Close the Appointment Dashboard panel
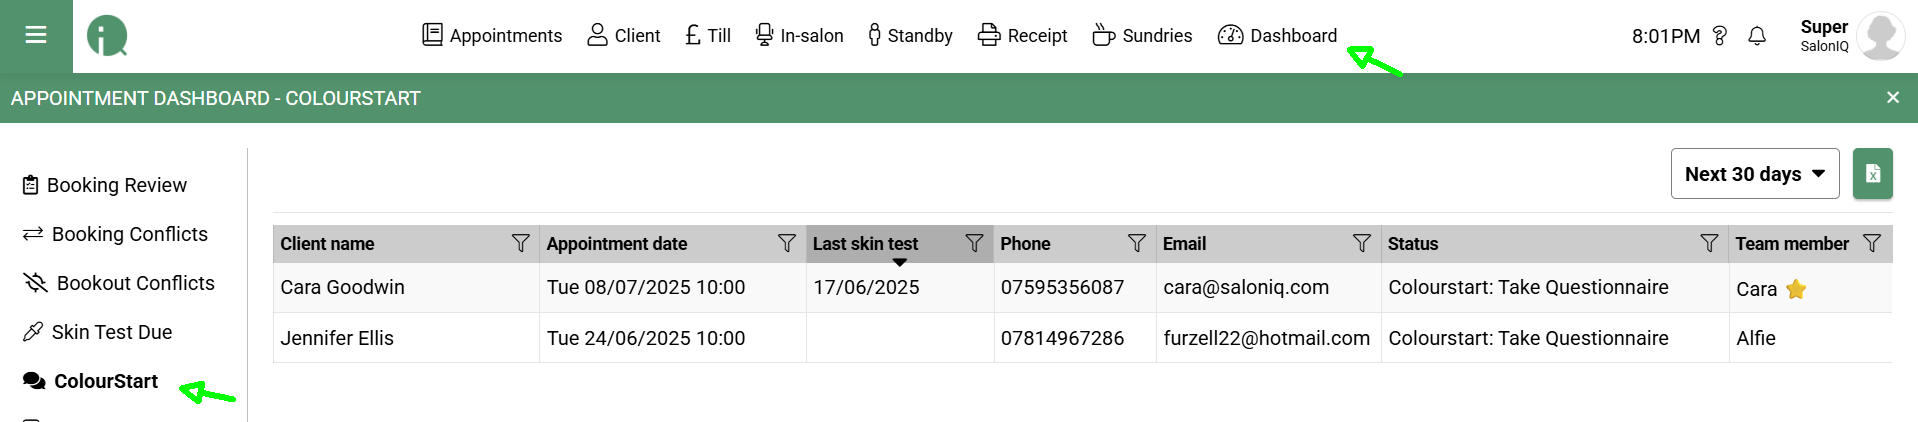Viewport: 1918px width, 422px height. (x=1892, y=98)
